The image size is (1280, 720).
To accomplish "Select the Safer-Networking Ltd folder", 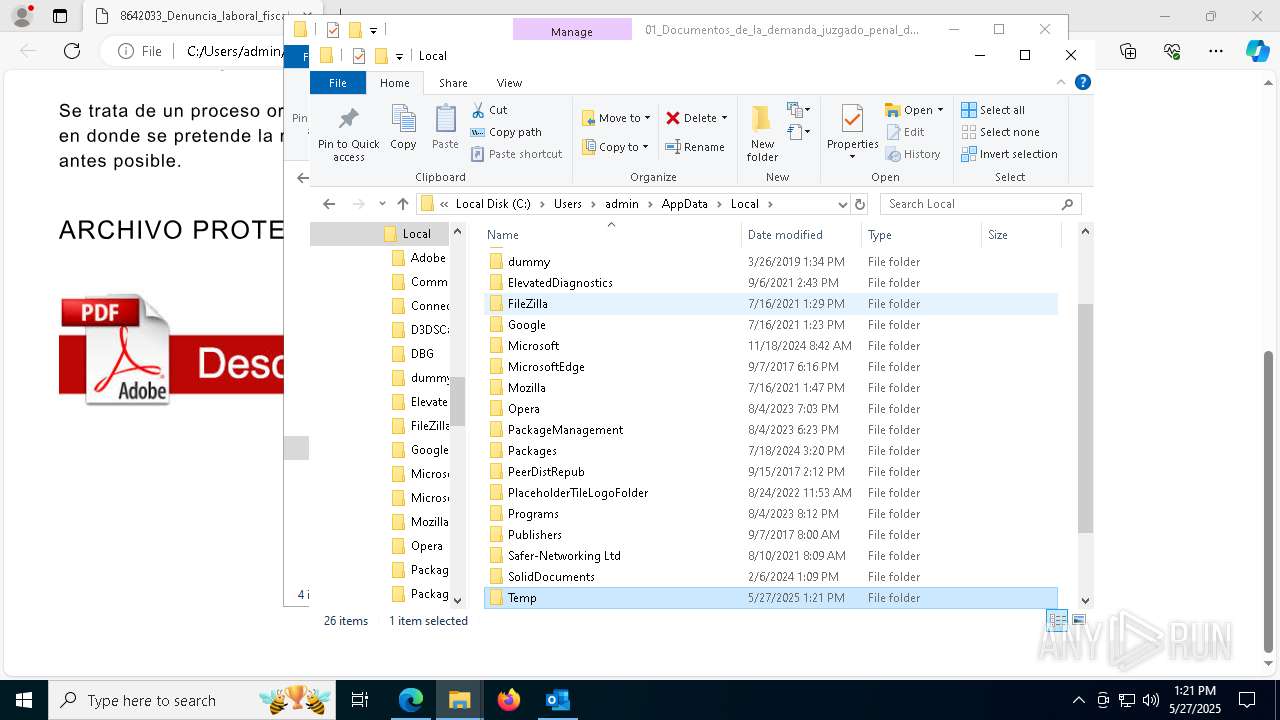I will pyautogui.click(x=770, y=556).
